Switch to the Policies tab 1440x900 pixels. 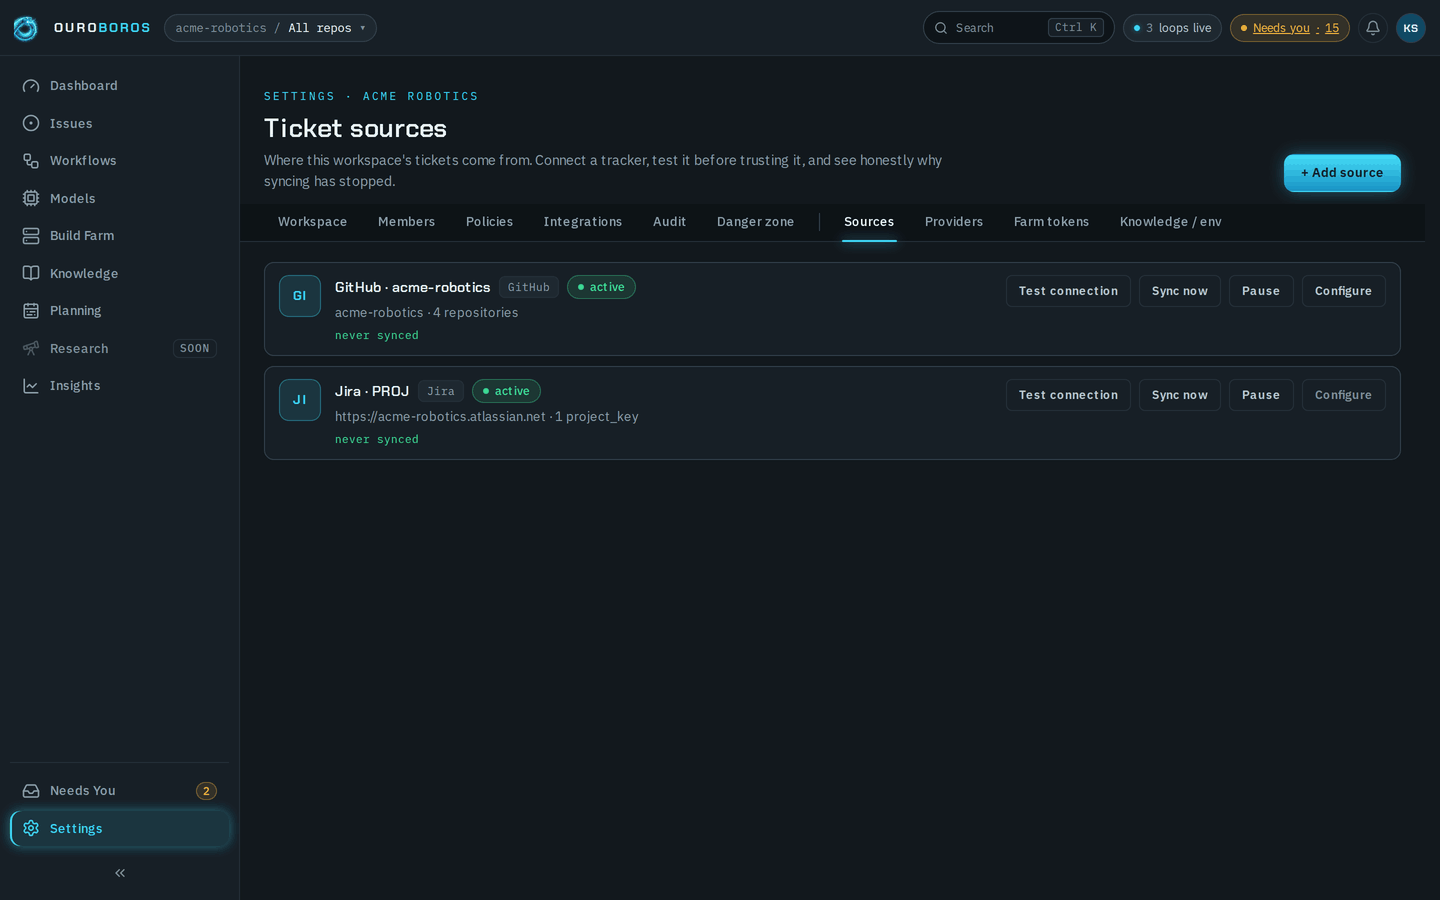pos(489,222)
